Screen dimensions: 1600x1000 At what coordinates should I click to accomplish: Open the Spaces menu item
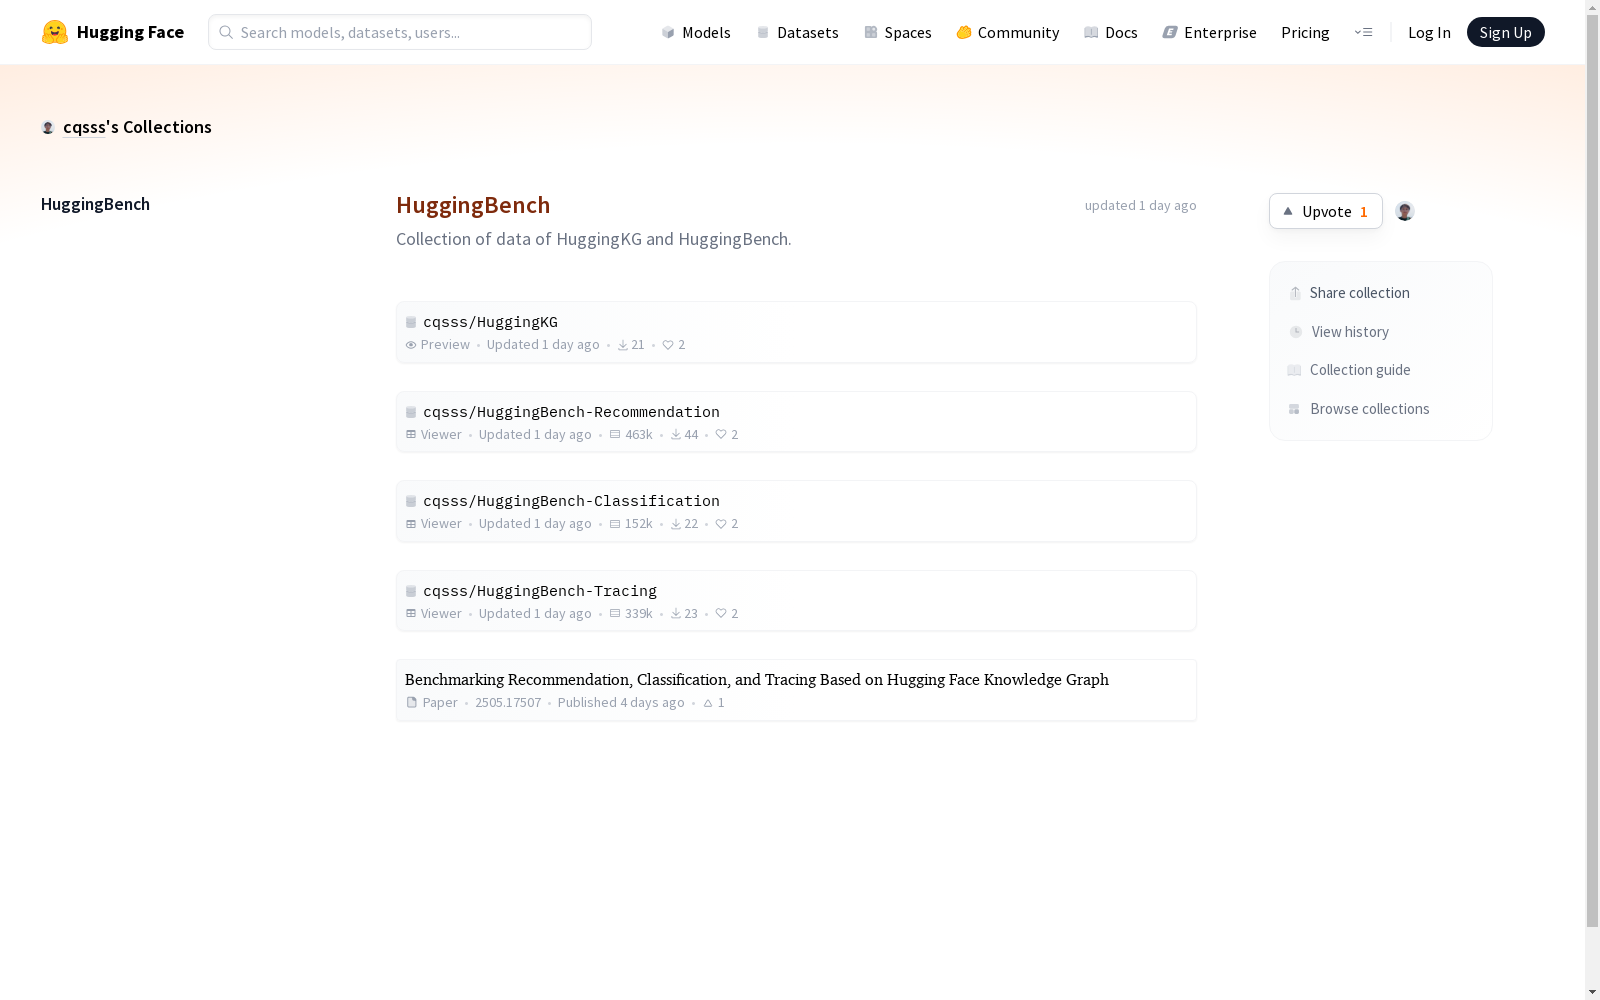point(898,32)
